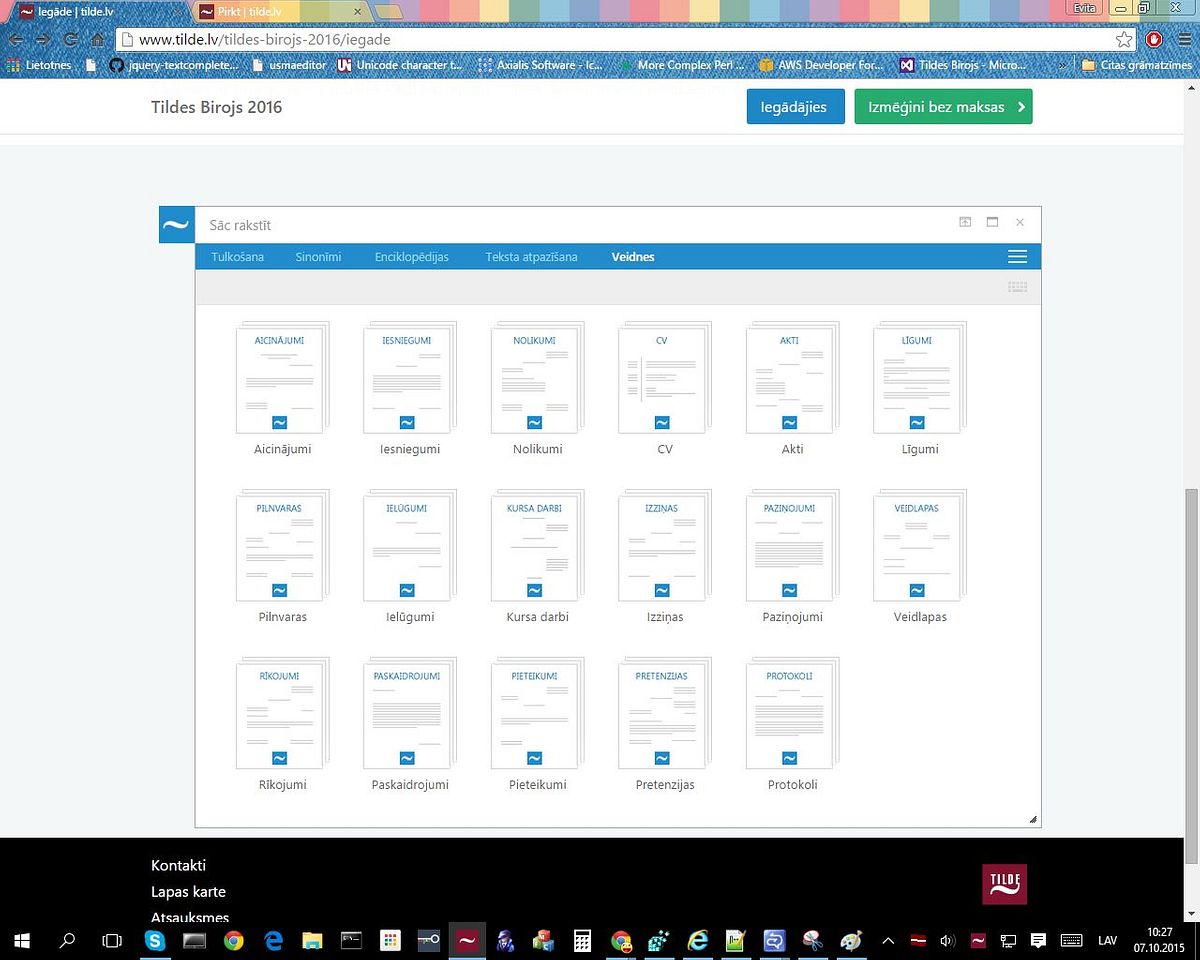This screenshot has width=1200, height=960.
Task: Open the Windows Start menu
Action: (x=22, y=940)
